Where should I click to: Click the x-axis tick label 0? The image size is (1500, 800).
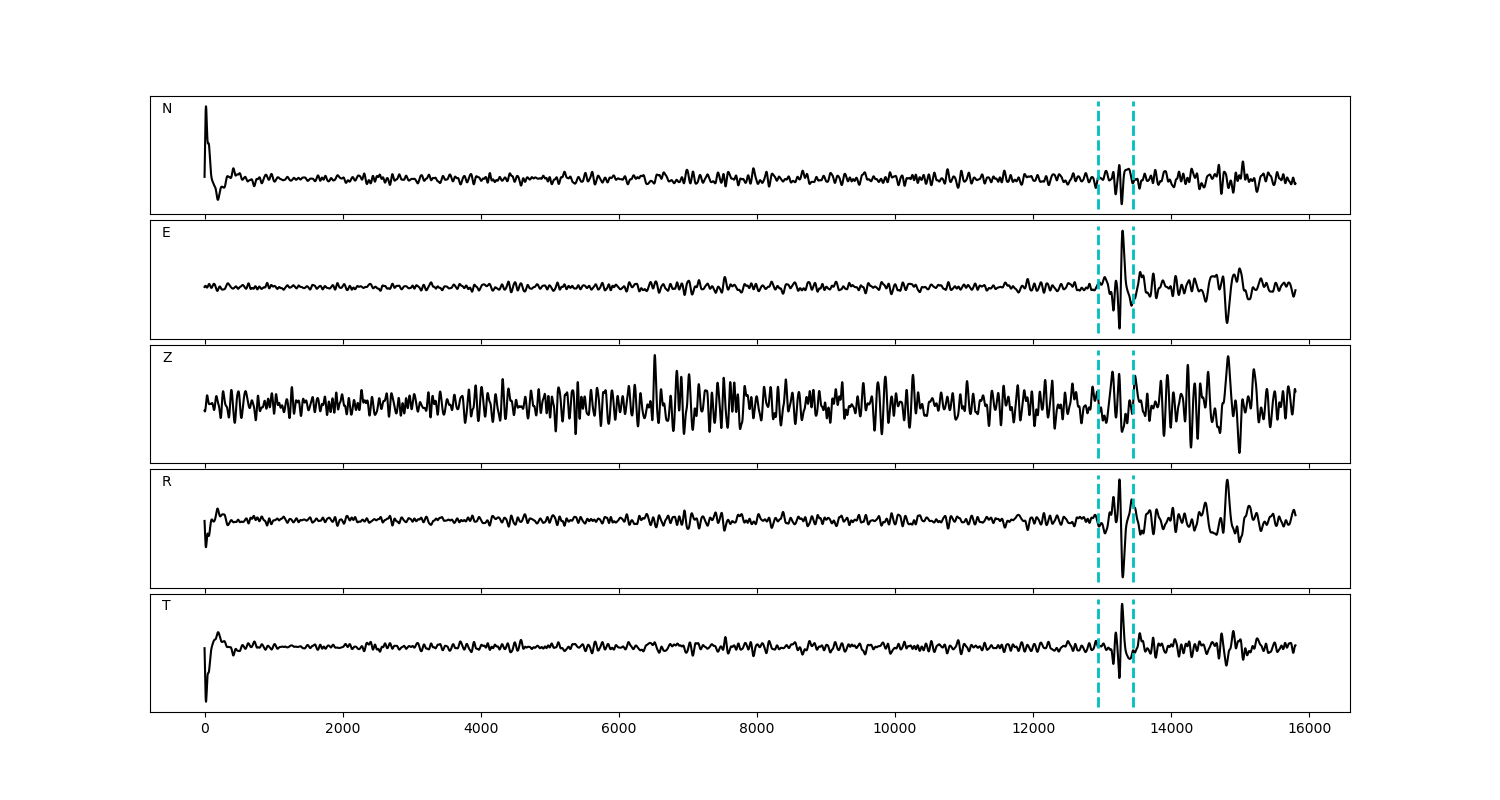205,730
